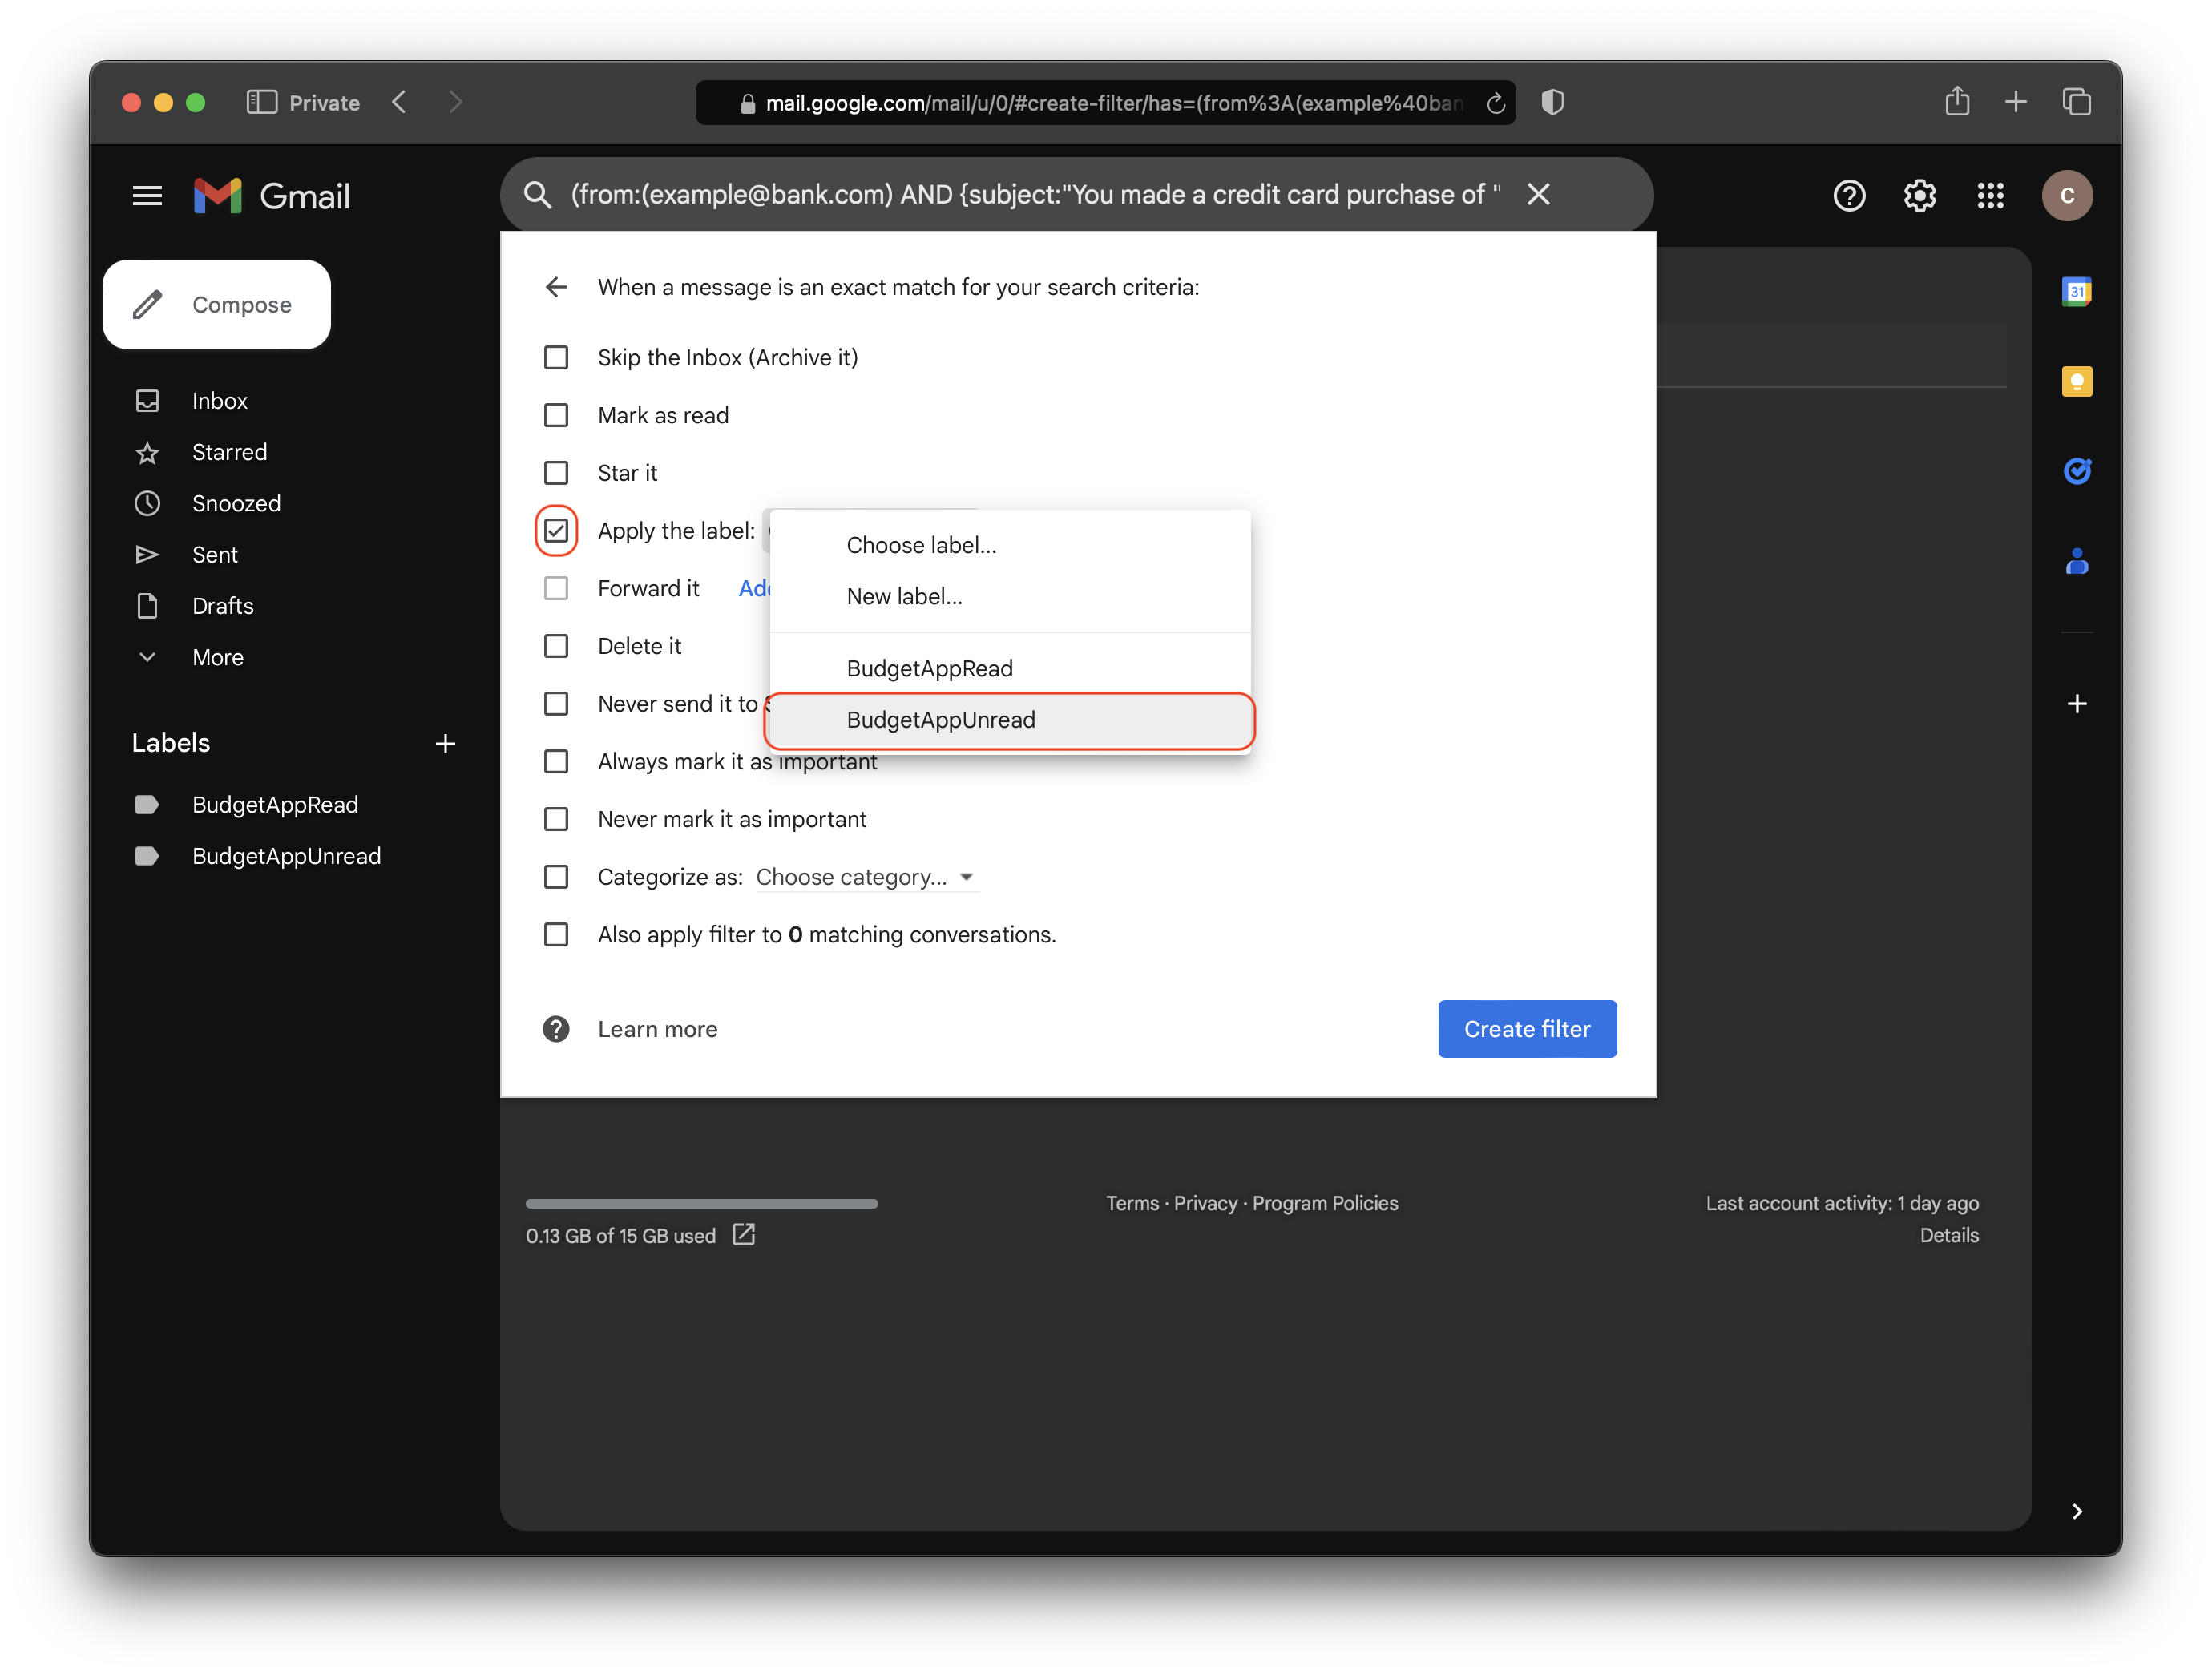Click the storage usage progress bar
Image resolution: width=2212 pixels, height=1675 pixels.
[x=701, y=1203]
